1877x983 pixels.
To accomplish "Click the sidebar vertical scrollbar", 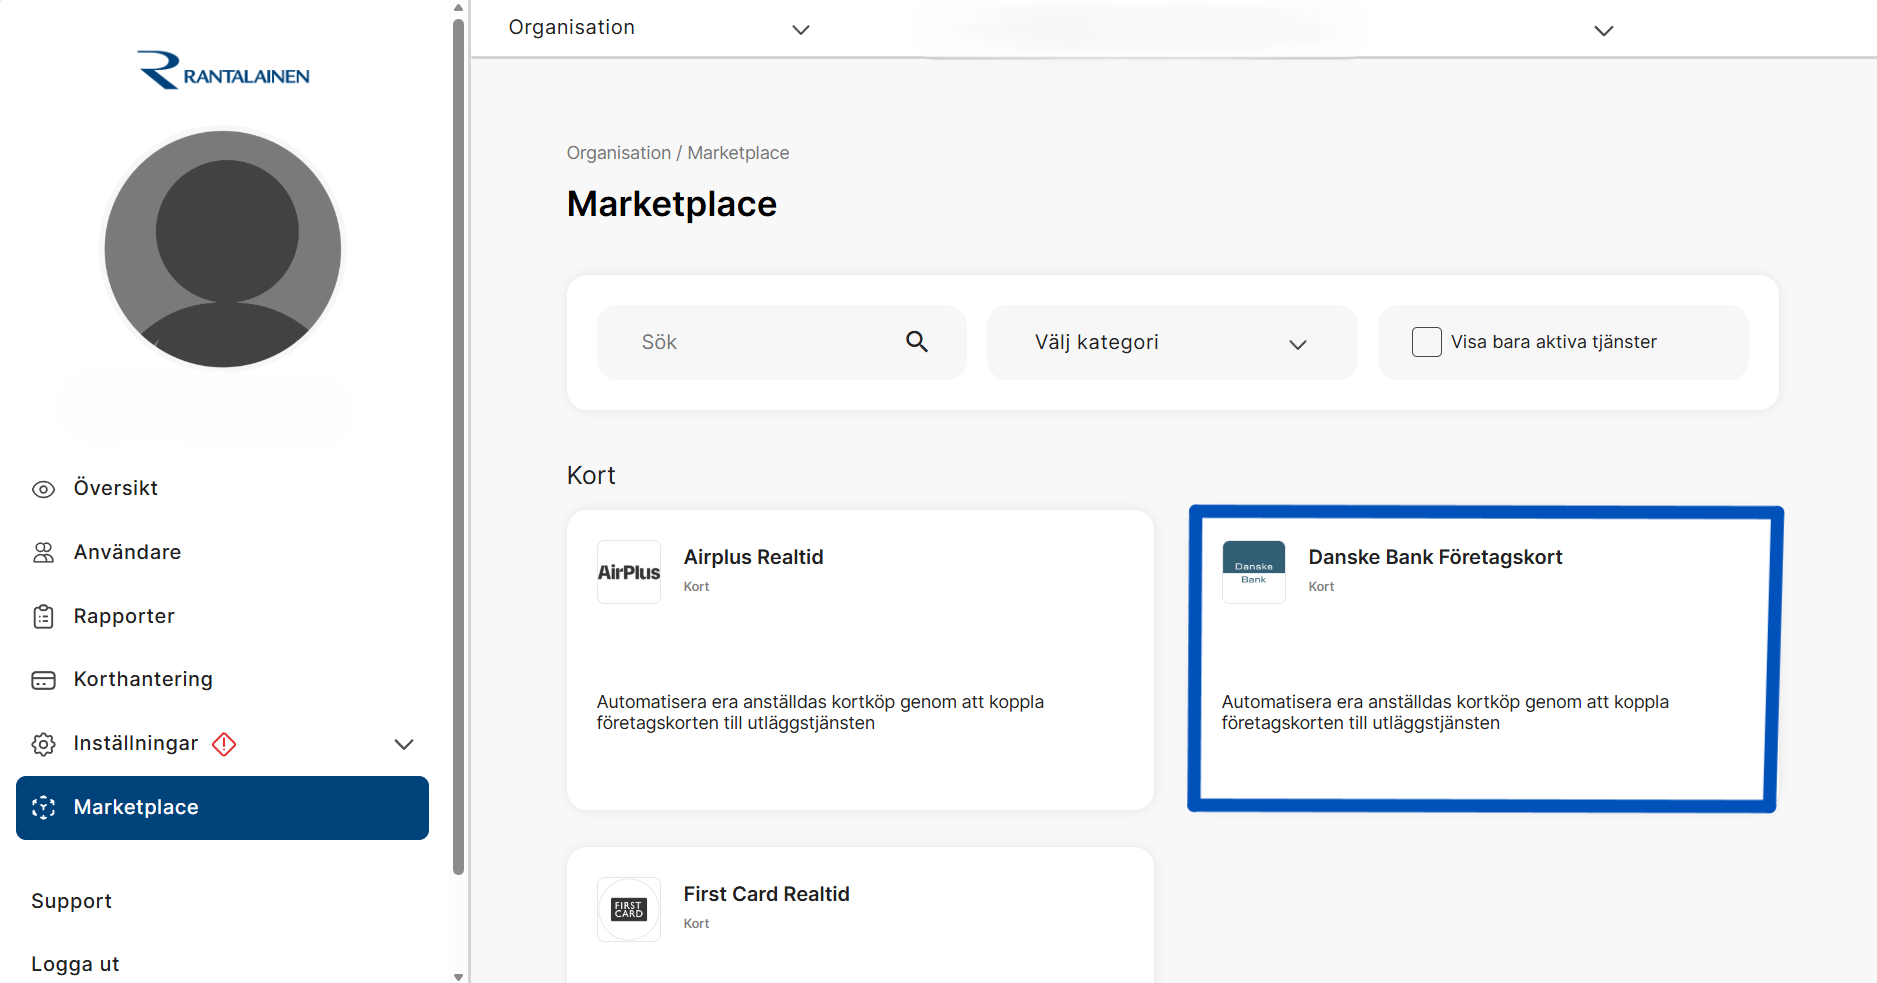I will click(x=458, y=447).
